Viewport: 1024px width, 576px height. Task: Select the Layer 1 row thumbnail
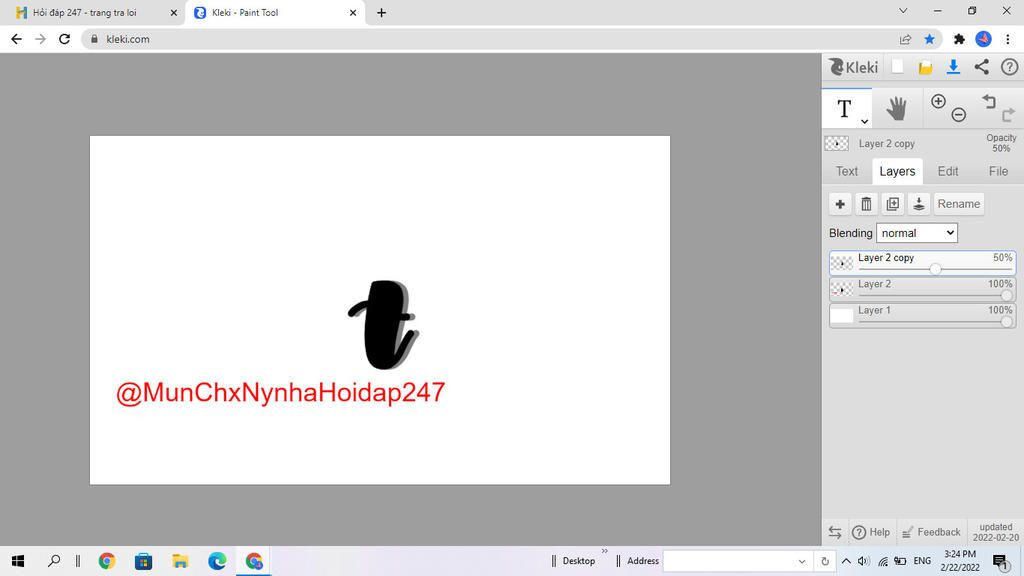[x=842, y=315]
